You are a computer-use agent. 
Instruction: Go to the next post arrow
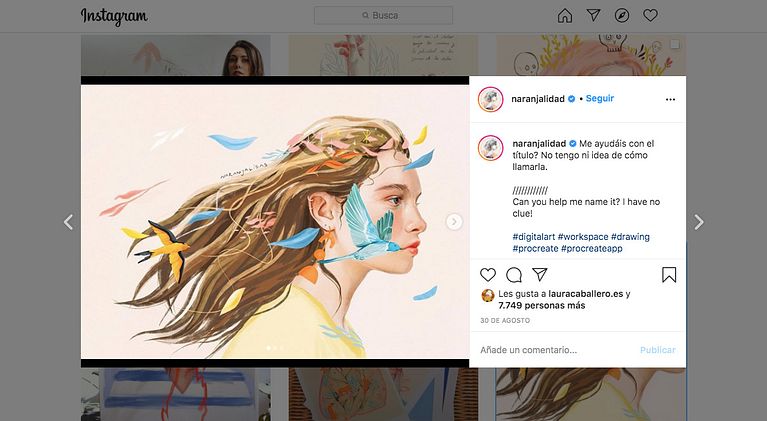point(699,222)
